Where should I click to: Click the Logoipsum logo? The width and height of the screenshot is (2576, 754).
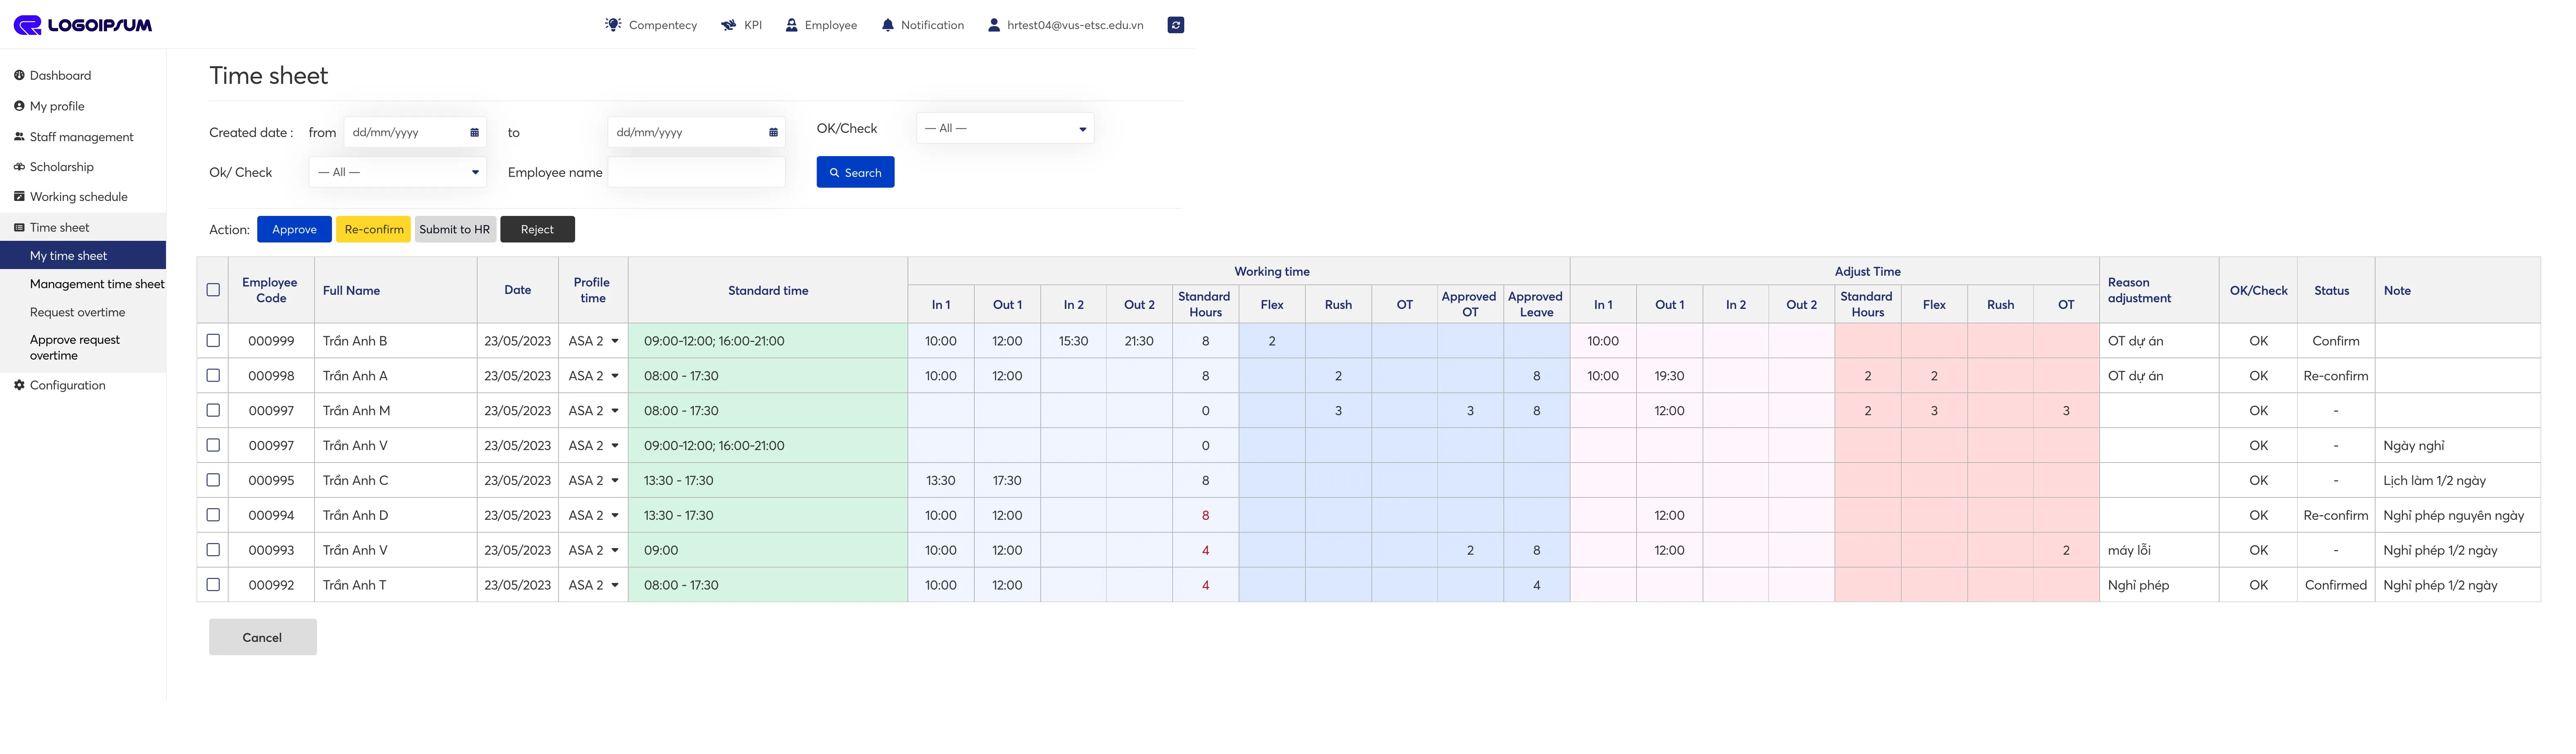coord(83,25)
